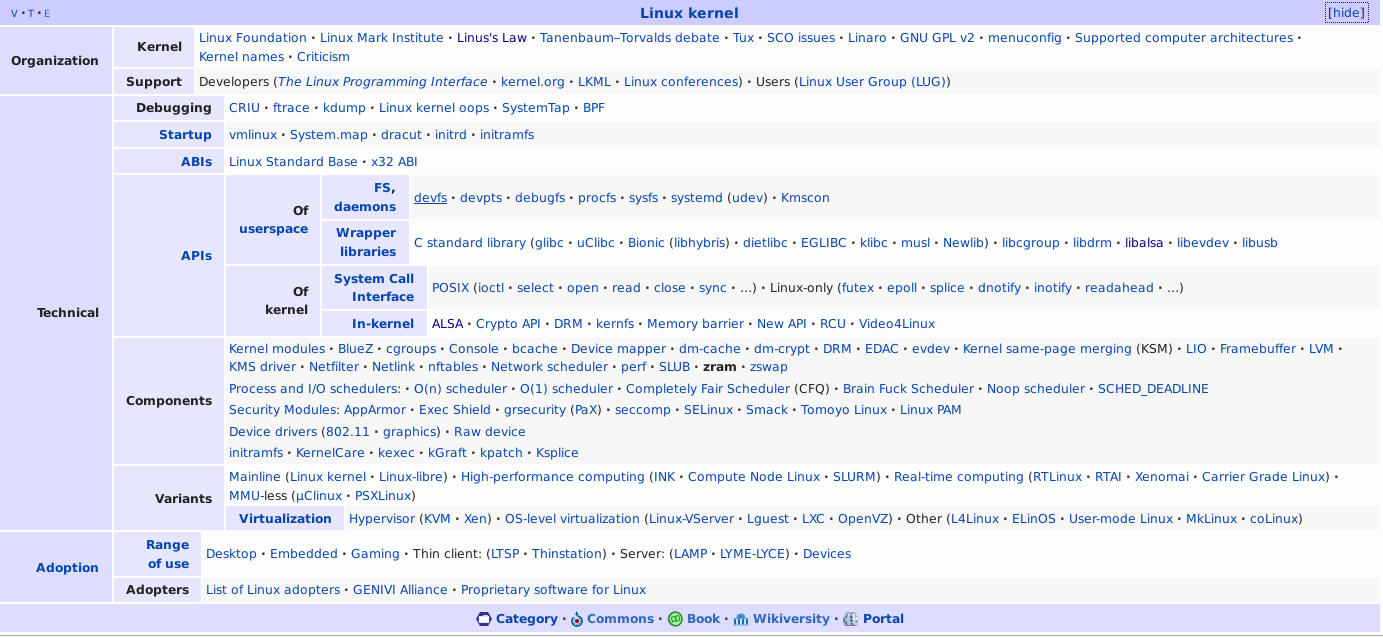Click the GNU GPL v2 link
Viewport: 1383px width, 638px height.
(937, 38)
